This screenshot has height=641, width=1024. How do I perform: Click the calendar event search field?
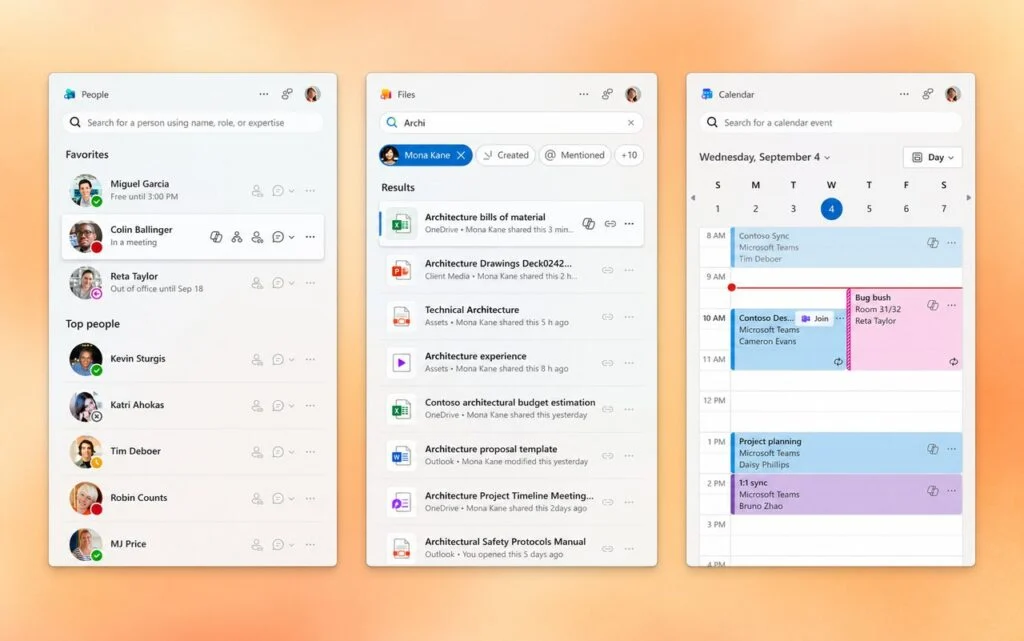(831, 123)
